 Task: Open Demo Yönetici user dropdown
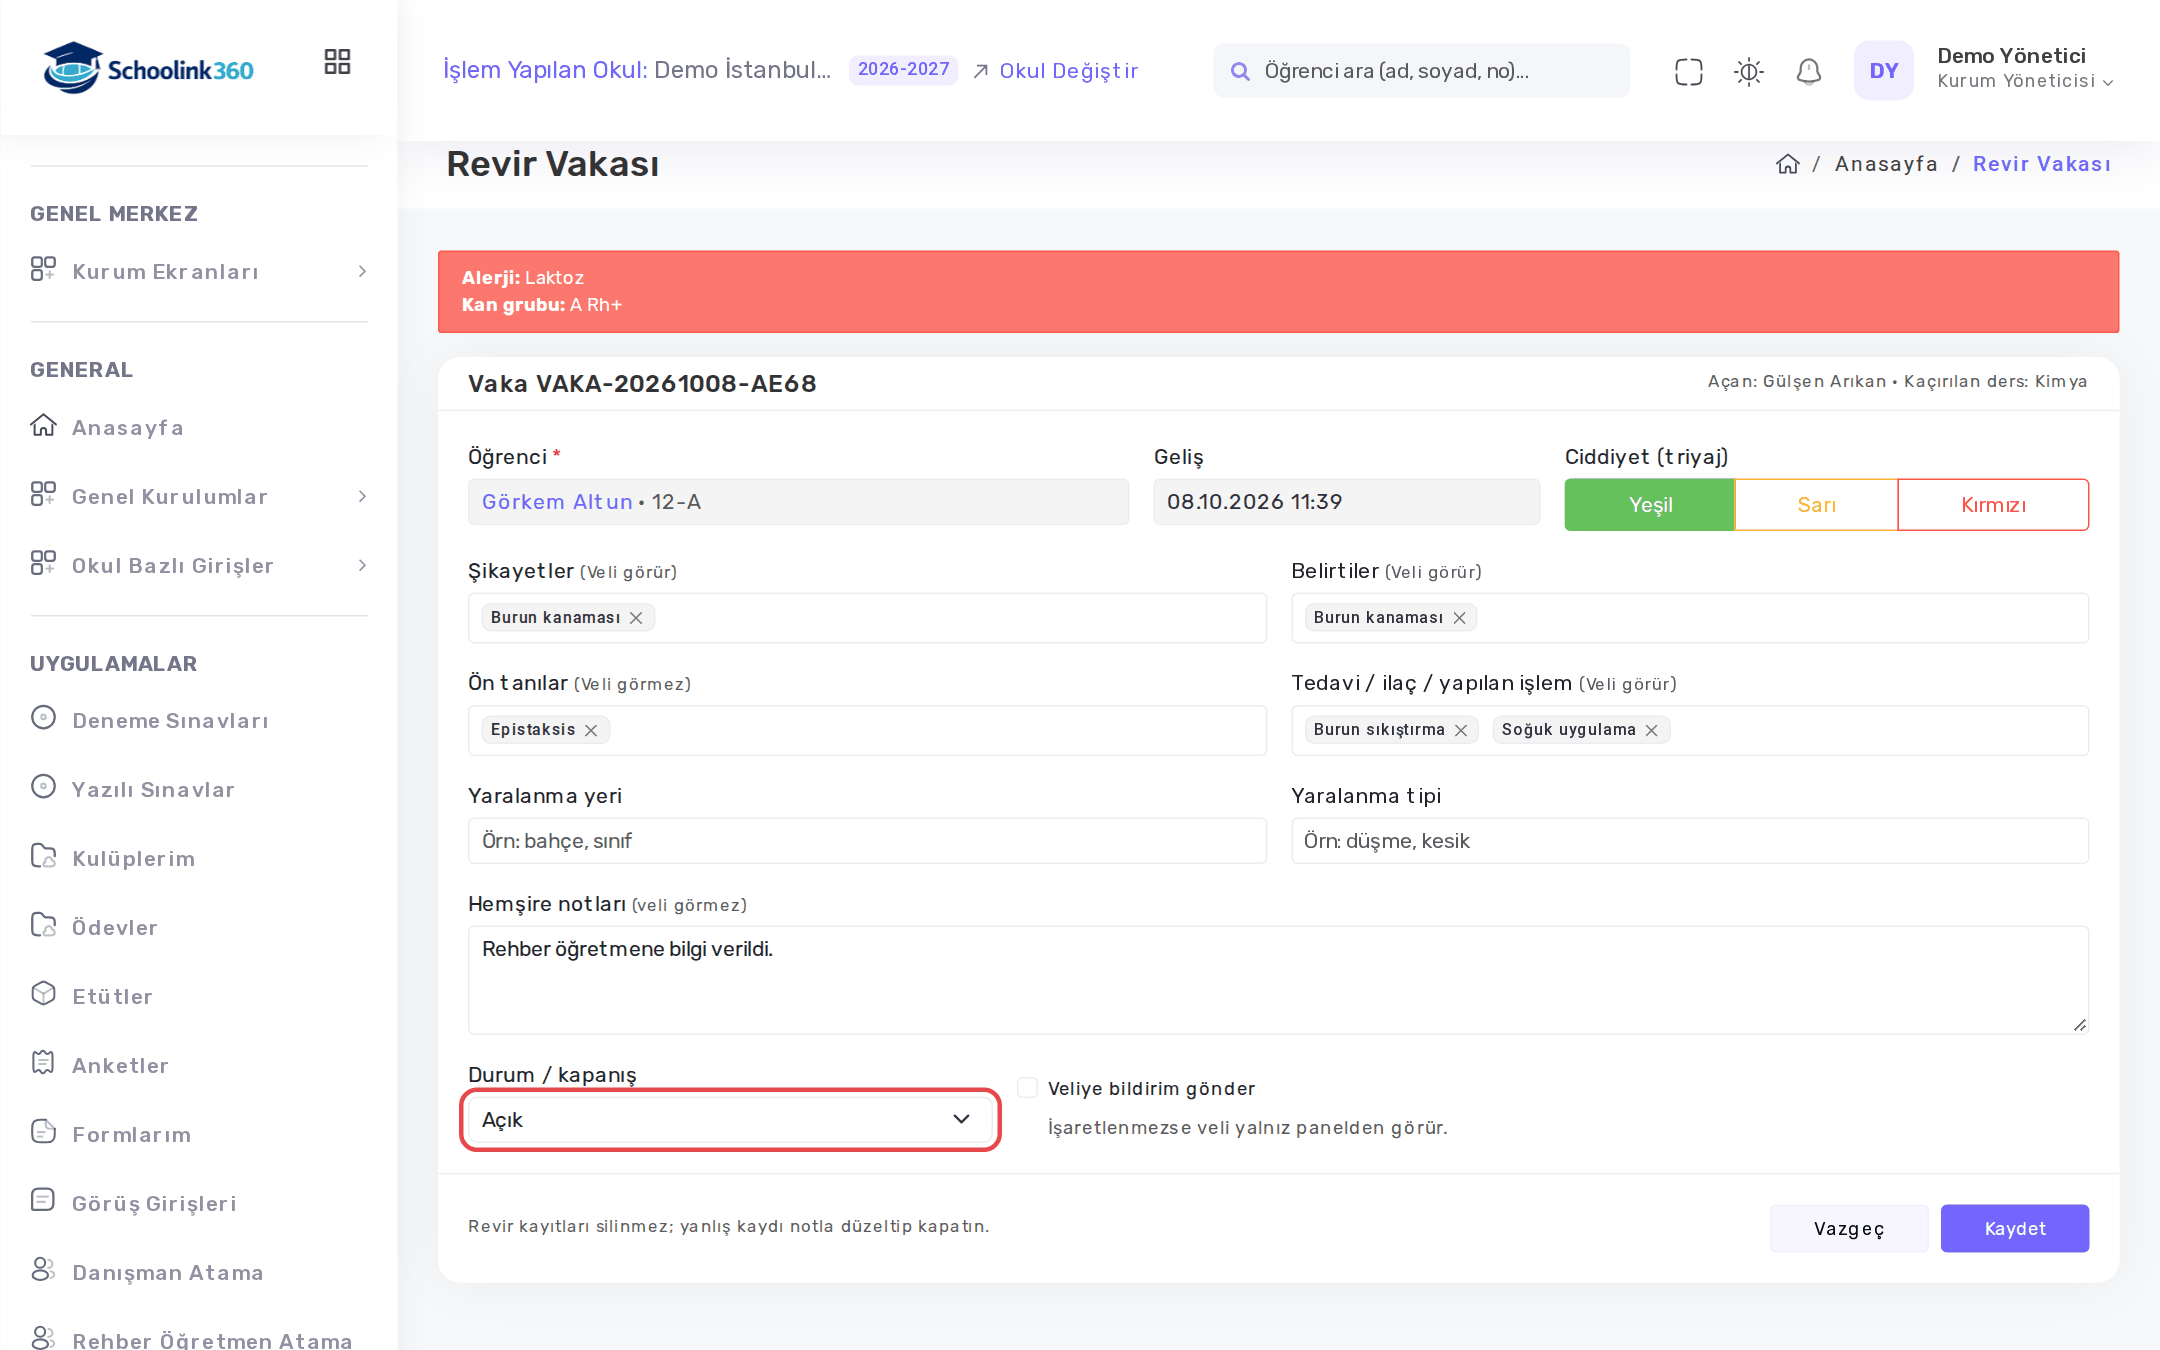[2025, 69]
